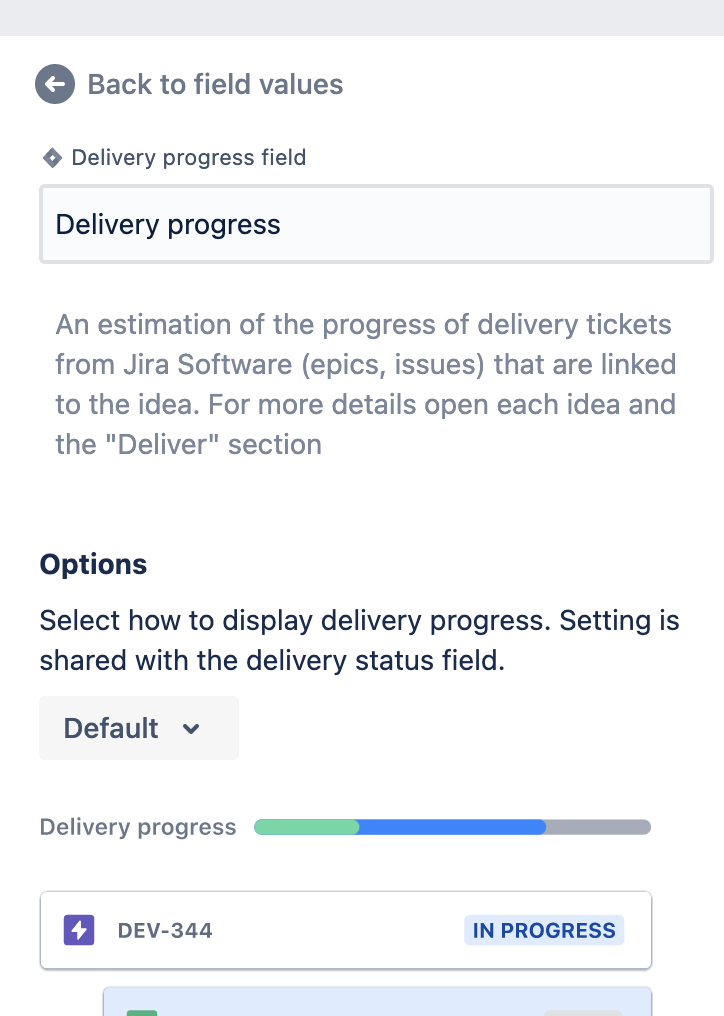Click the diamond icon beside Delivery progress field
The height and width of the screenshot is (1016, 724).
52,157
